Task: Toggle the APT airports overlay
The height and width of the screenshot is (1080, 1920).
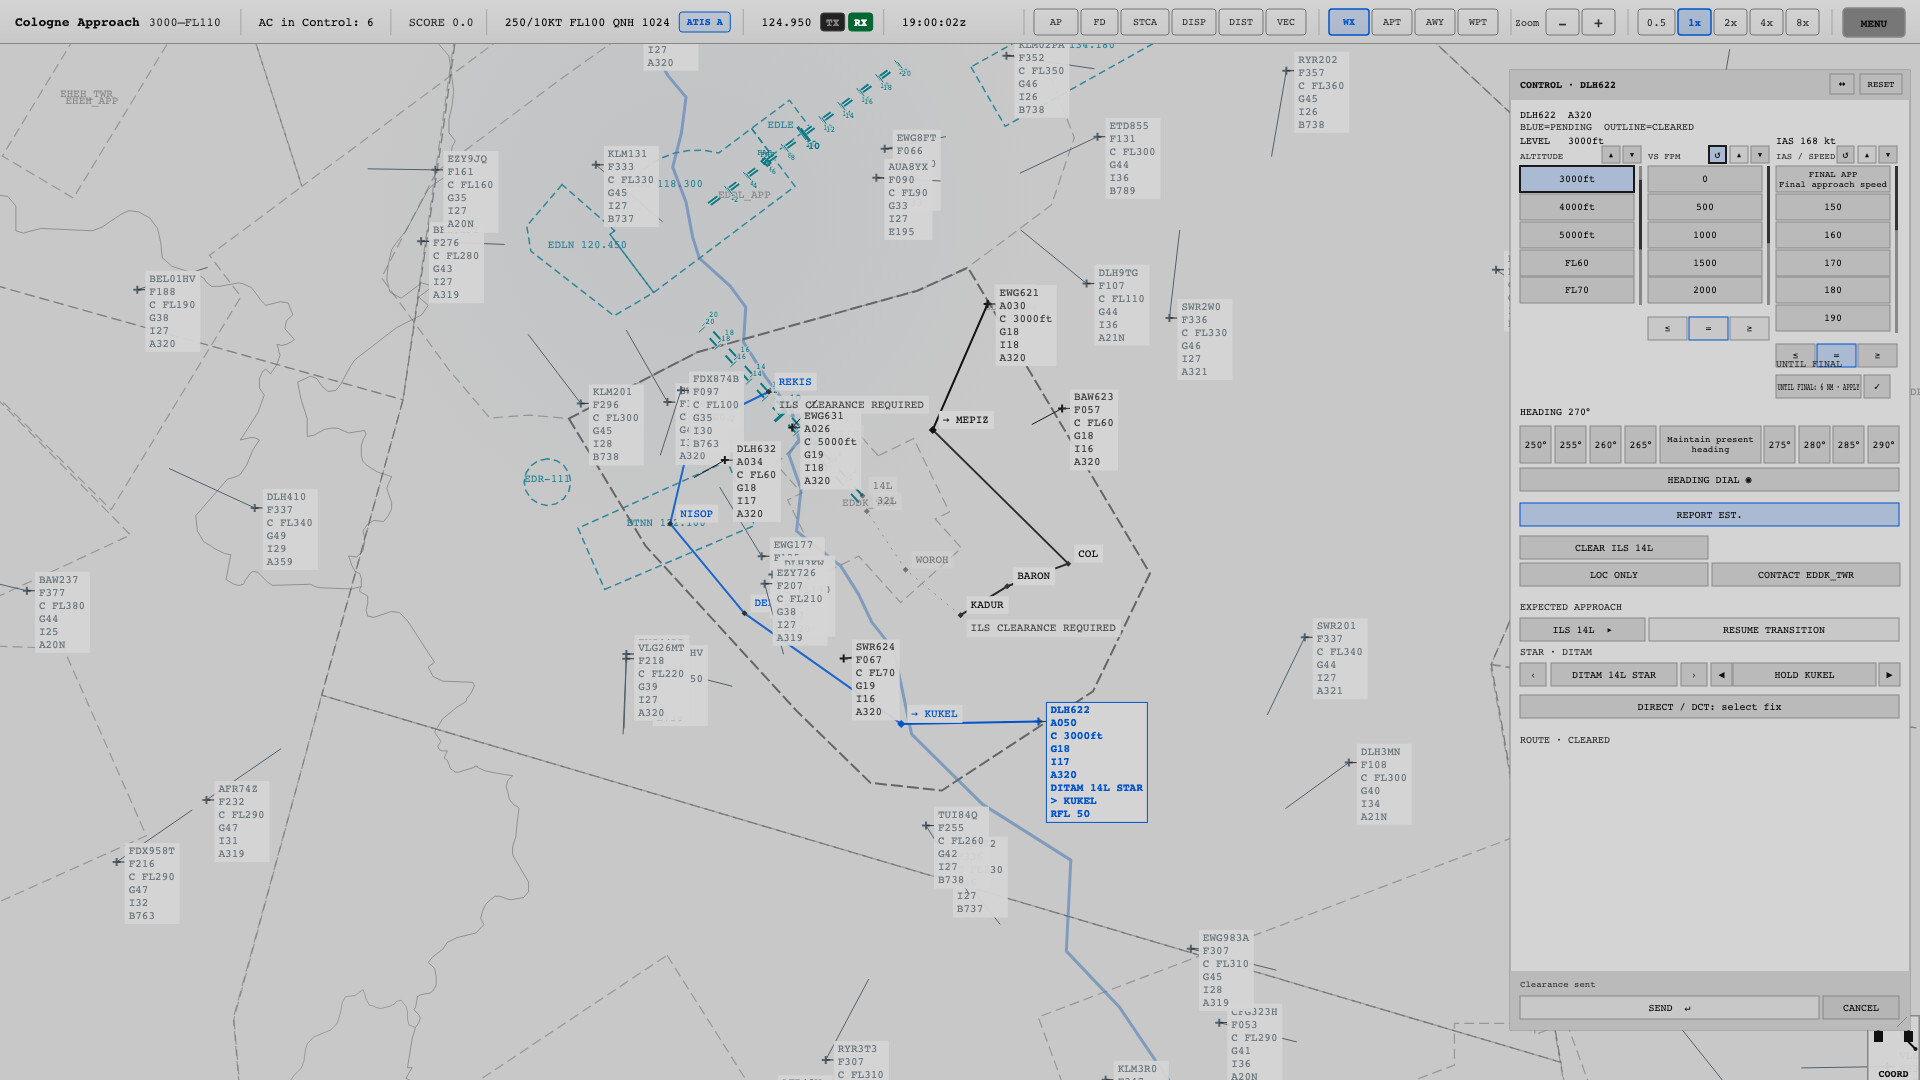Action: click(1392, 22)
